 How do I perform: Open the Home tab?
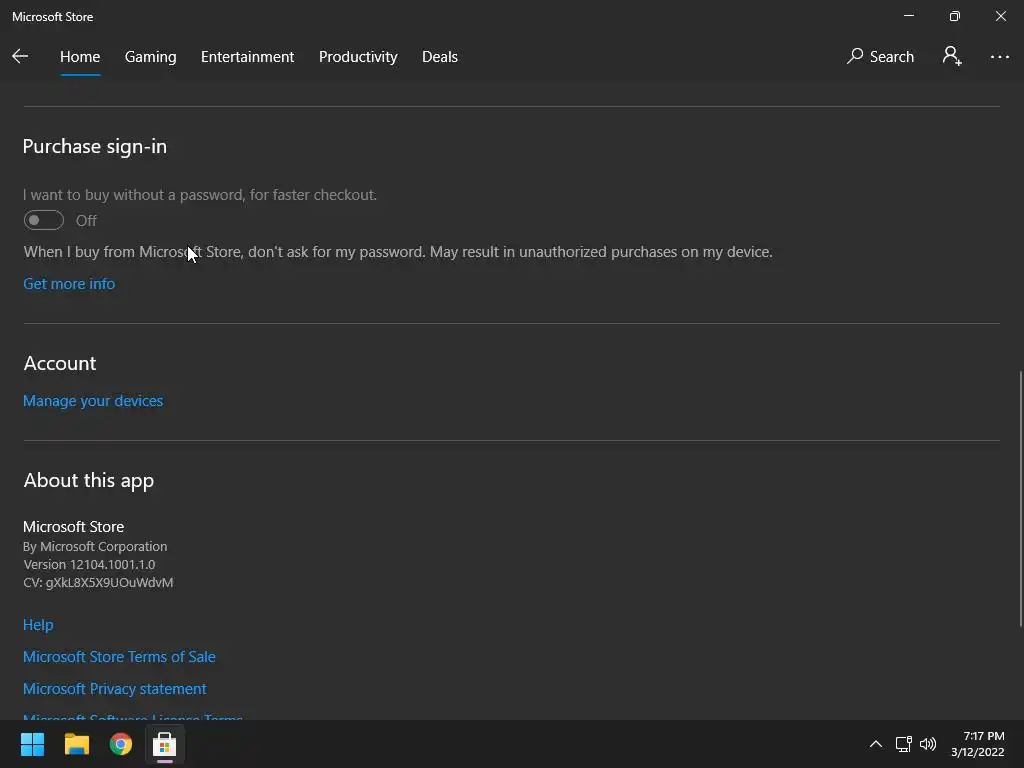tap(80, 57)
